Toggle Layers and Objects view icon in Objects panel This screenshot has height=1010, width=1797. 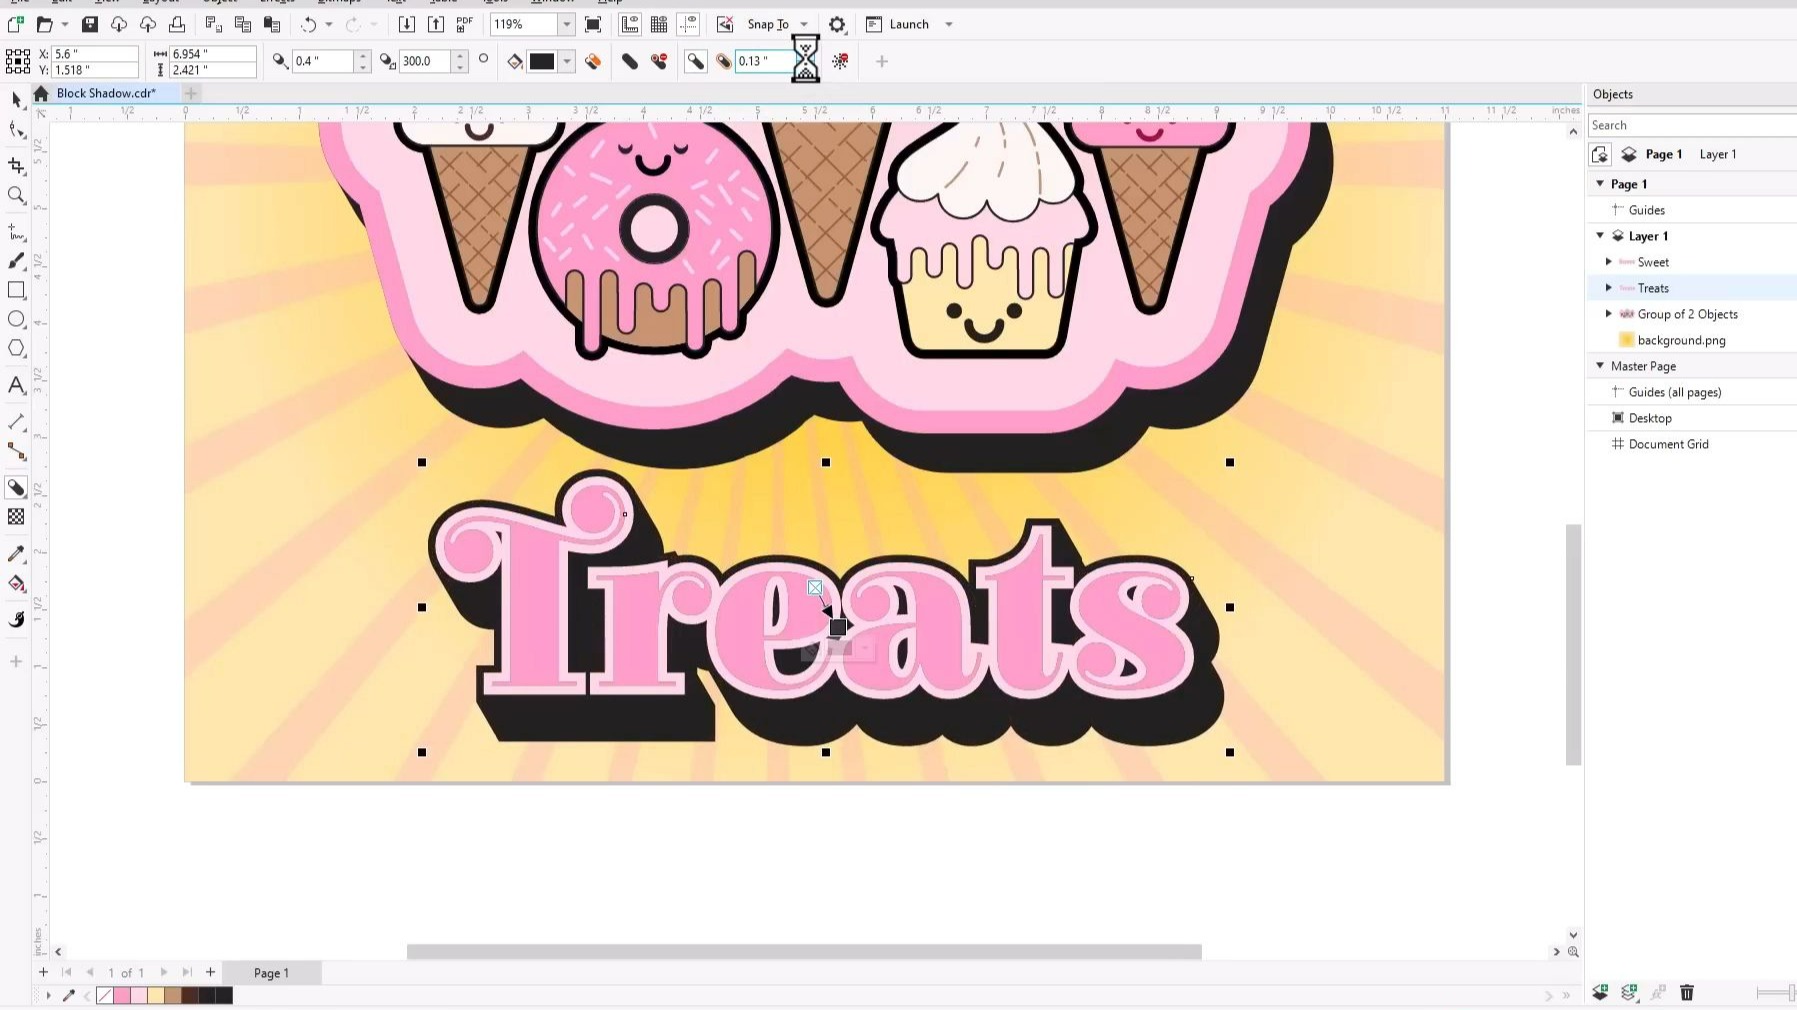(x=1600, y=154)
